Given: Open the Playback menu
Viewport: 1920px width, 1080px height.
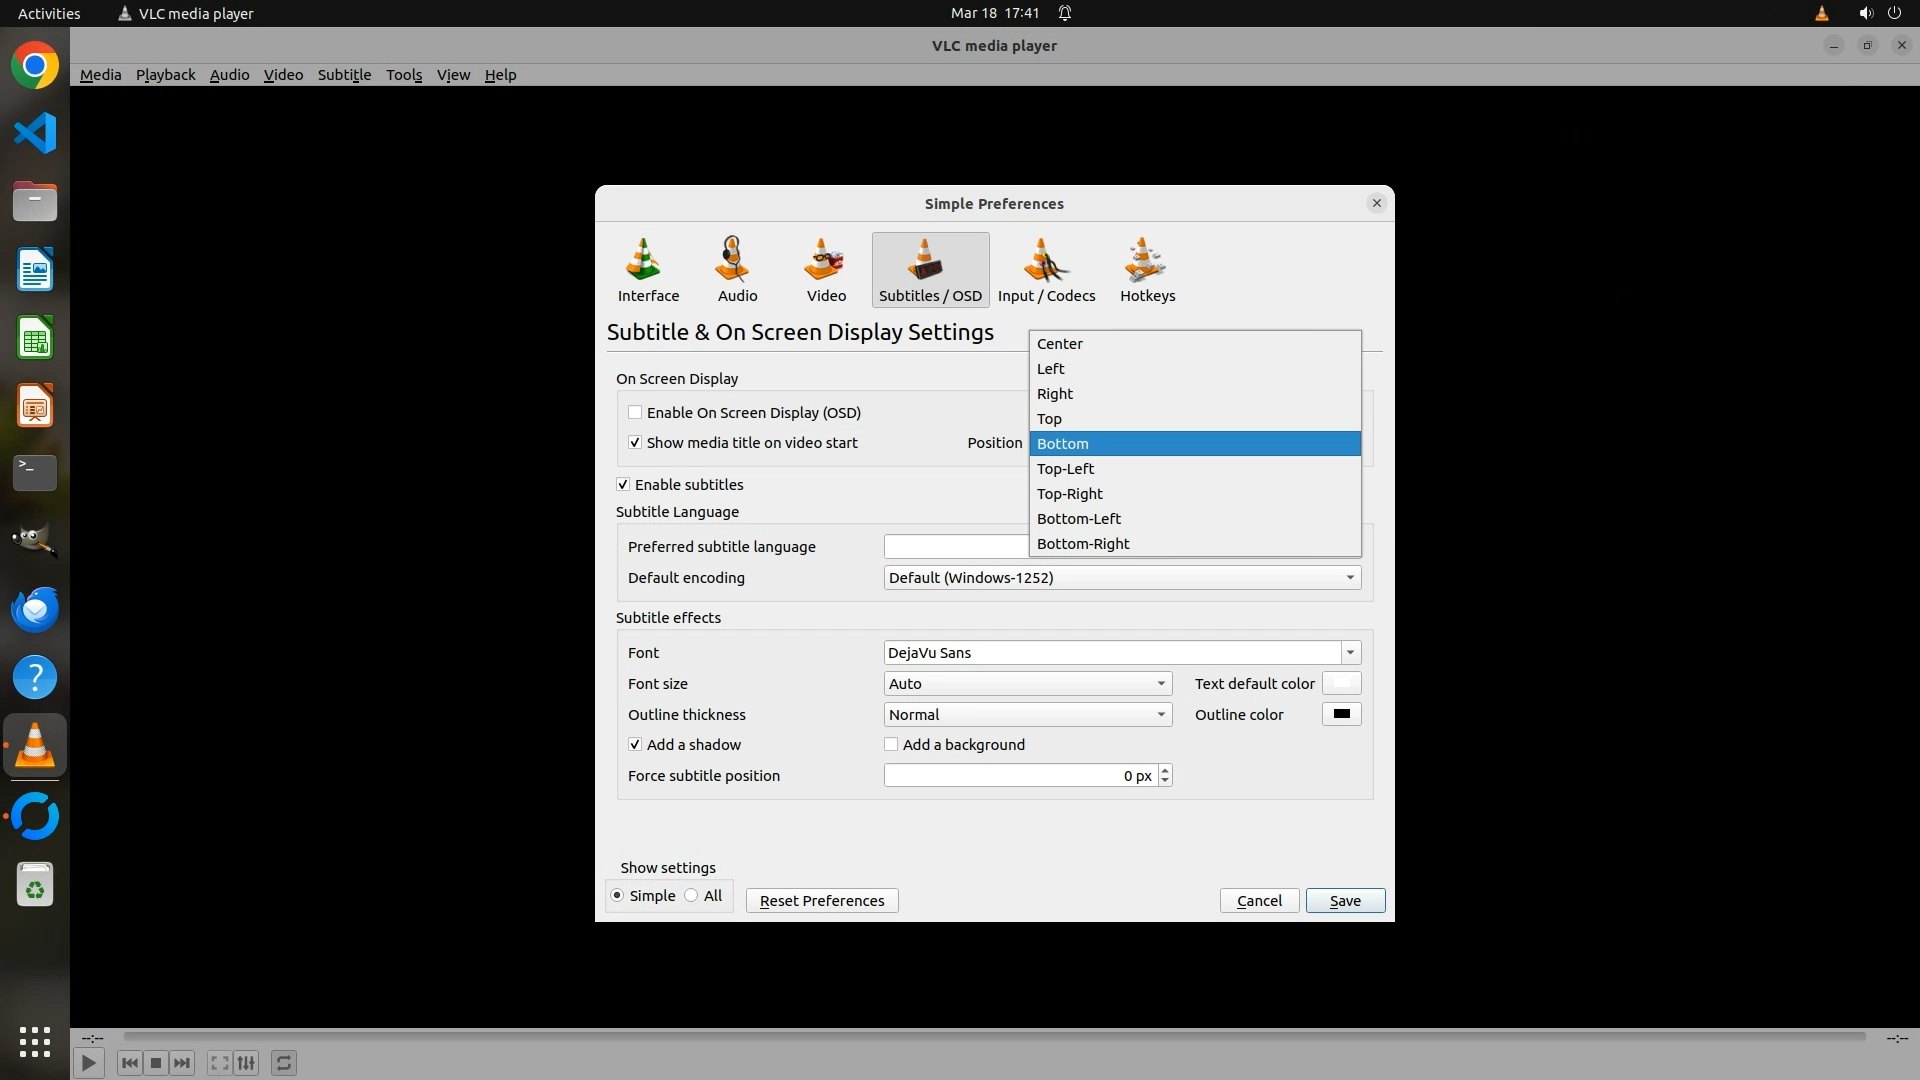Looking at the screenshot, I should (165, 75).
